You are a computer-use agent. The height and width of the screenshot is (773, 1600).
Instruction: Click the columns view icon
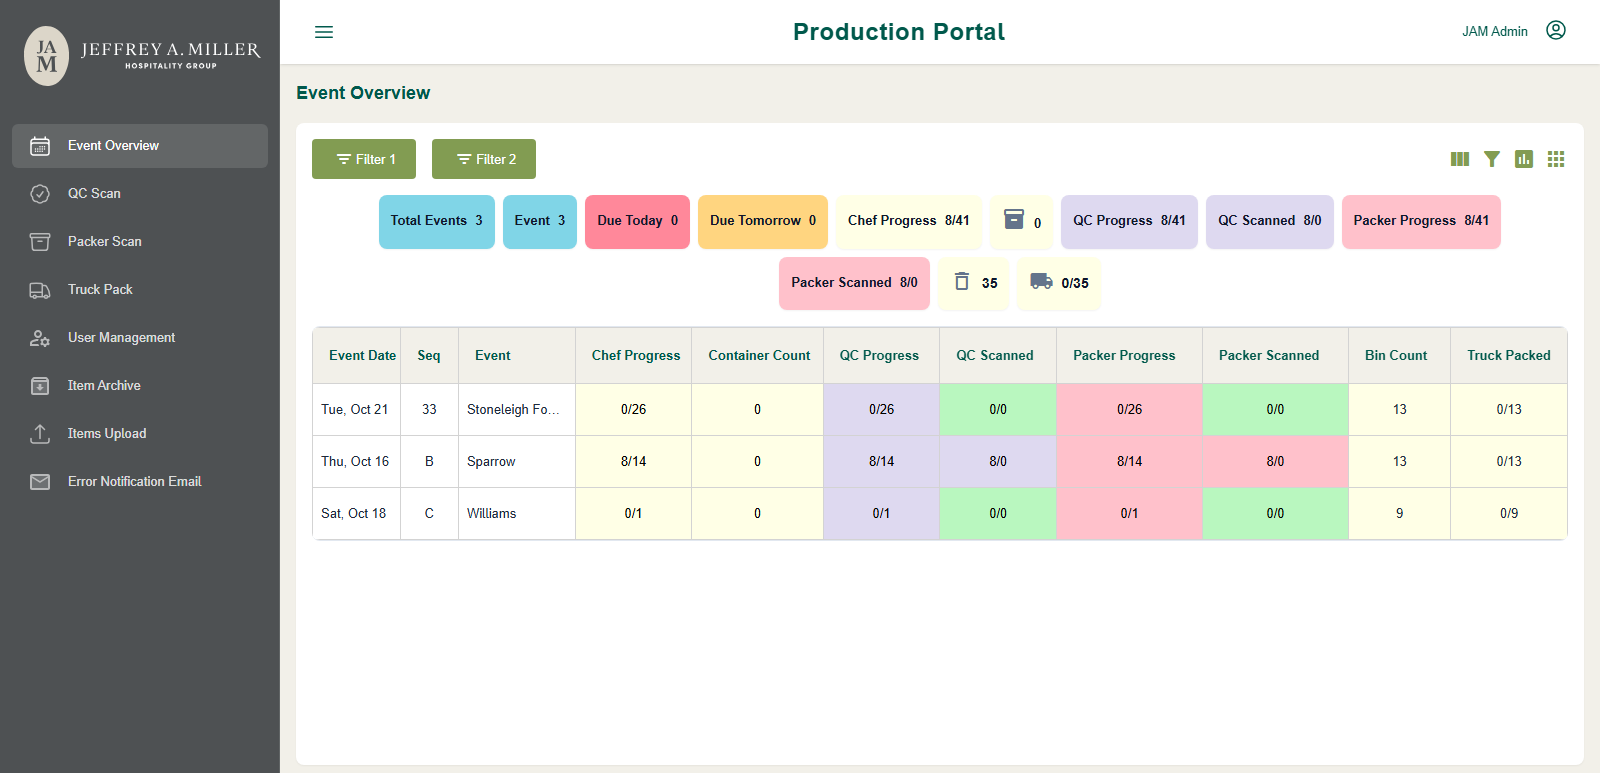pos(1460,159)
